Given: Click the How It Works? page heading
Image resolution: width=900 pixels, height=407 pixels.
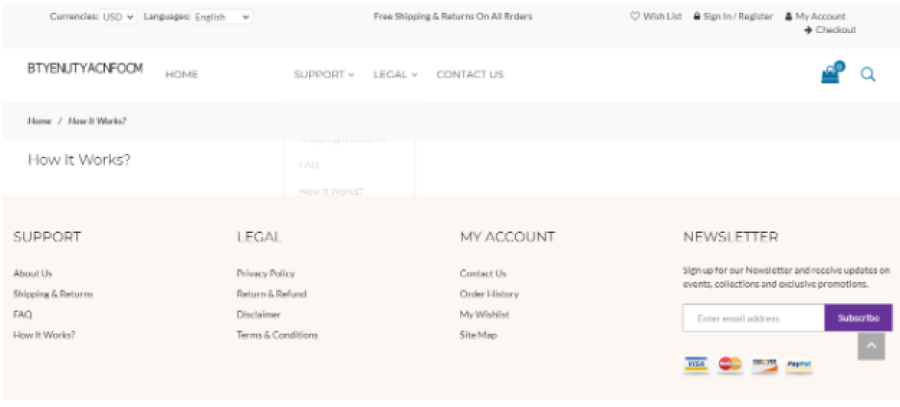Looking at the screenshot, I should [x=79, y=160].
